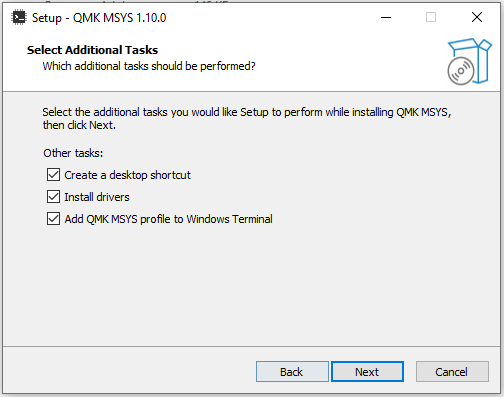The height and width of the screenshot is (397, 504).
Task: Uncheck the Create a desktop shortcut checkbox
Action: [x=53, y=175]
